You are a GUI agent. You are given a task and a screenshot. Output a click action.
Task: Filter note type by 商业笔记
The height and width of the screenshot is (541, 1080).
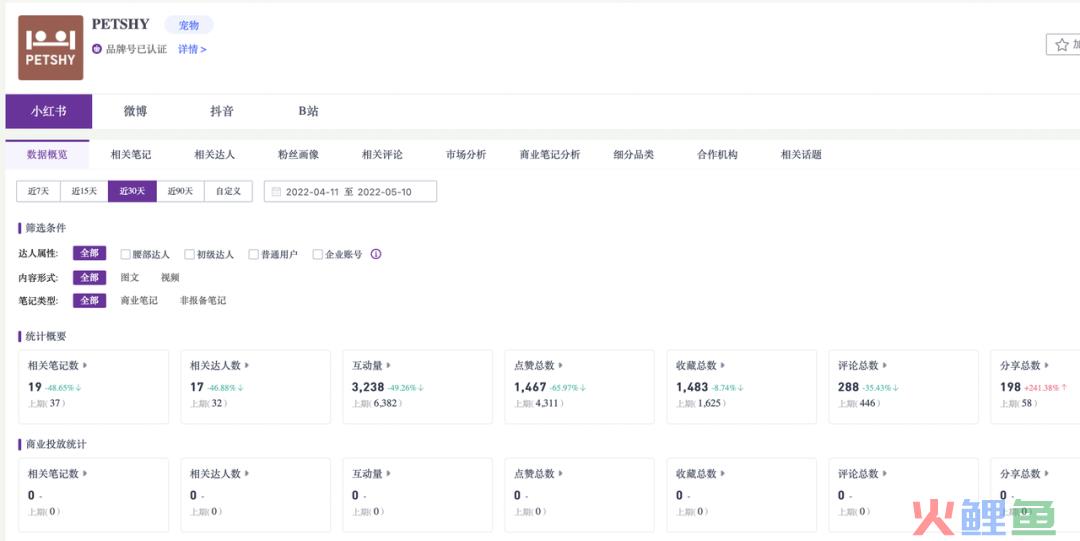[x=139, y=301]
